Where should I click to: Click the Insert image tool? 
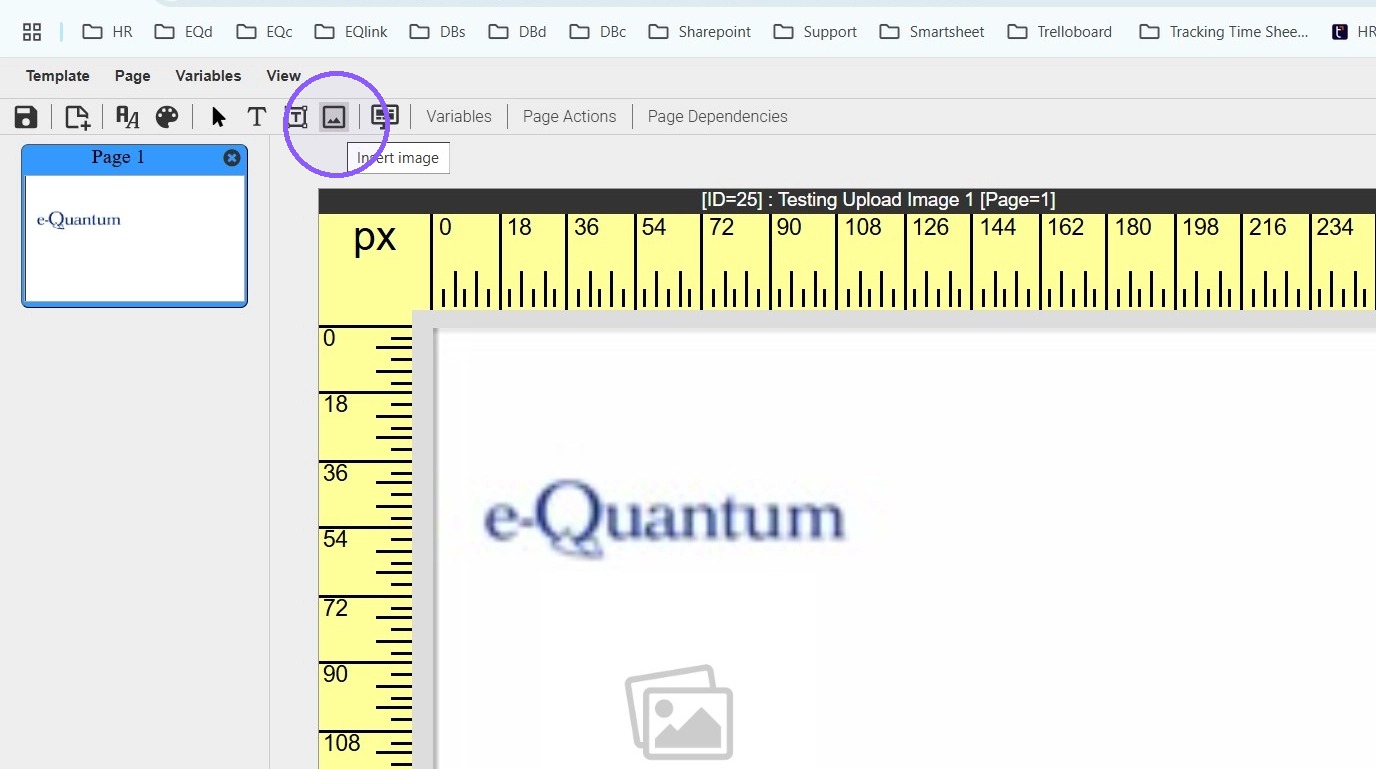click(334, 117)
